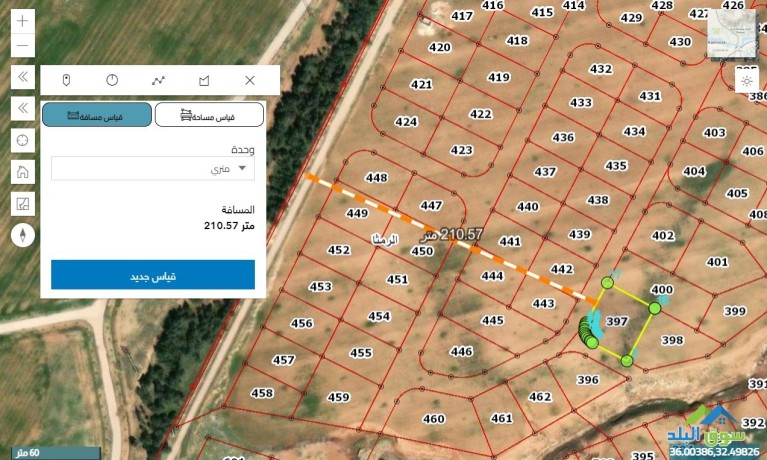Screen dimensions: 767x460
Task: Collapse the lower double-chevron panel expander
Action: click(x=23, y=108)
